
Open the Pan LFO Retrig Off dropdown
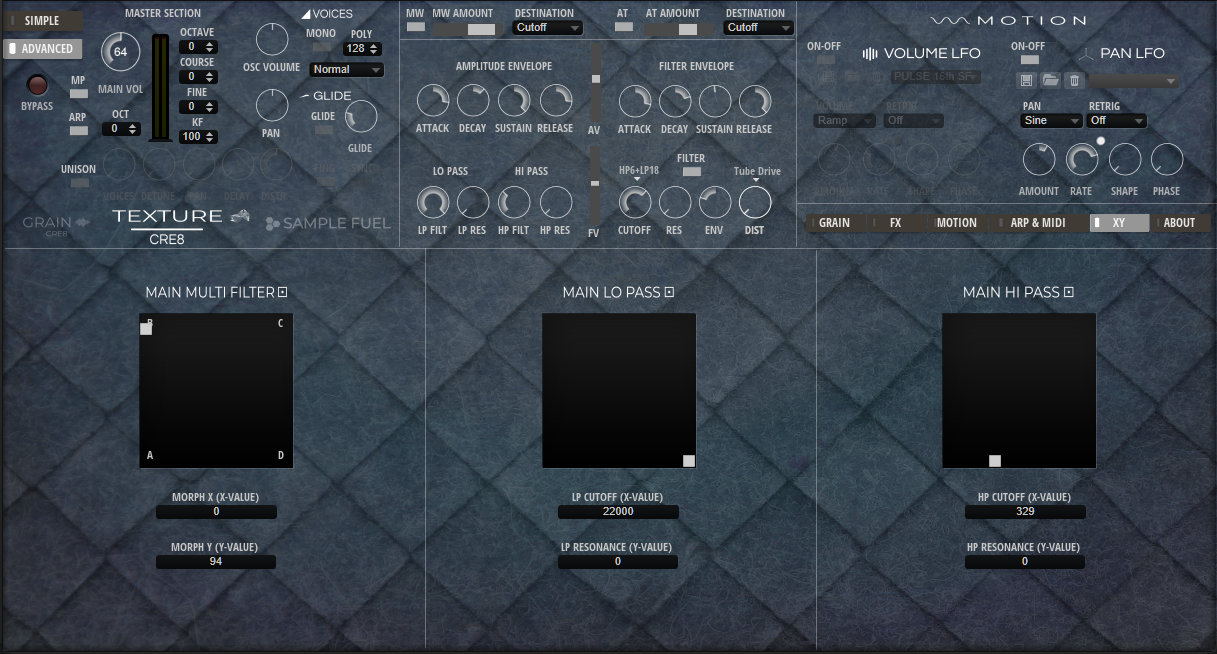(x=1117, y=121)
